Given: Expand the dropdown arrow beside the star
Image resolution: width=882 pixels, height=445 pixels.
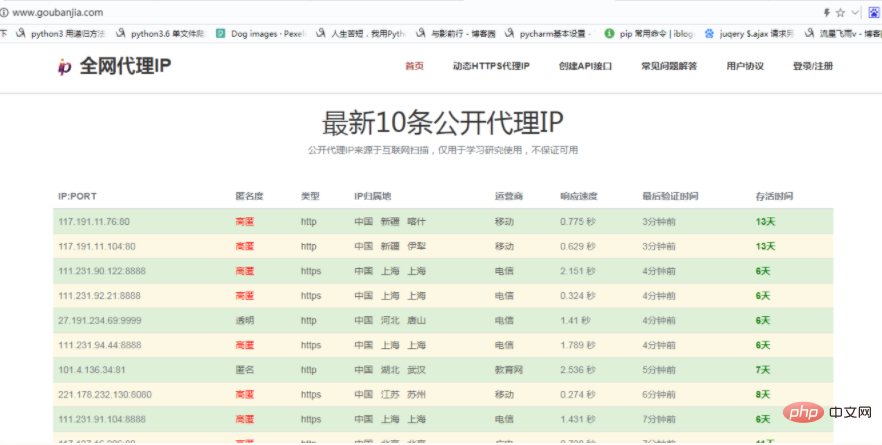Looking at the screenshot, I should point(855,12).
